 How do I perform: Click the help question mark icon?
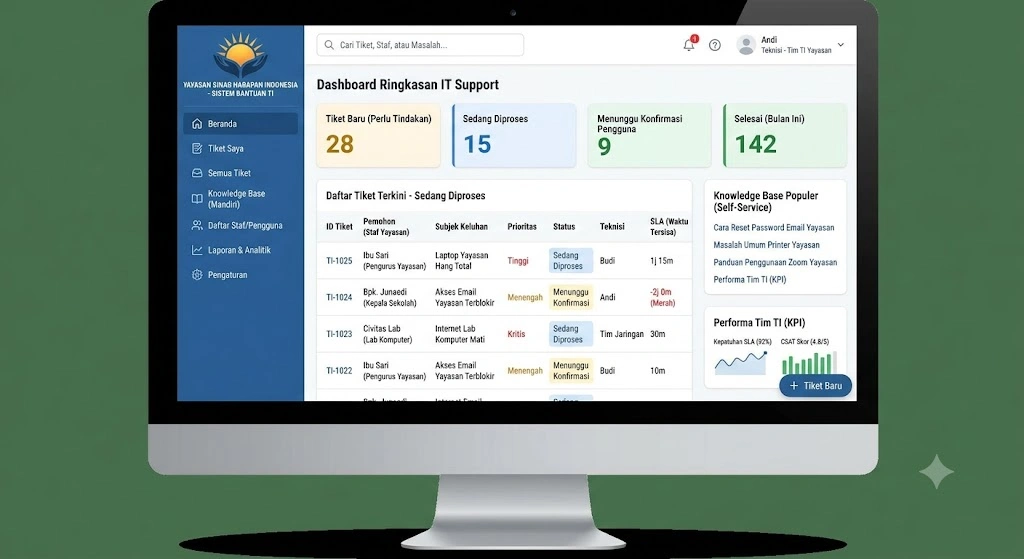tap(715, 45)
